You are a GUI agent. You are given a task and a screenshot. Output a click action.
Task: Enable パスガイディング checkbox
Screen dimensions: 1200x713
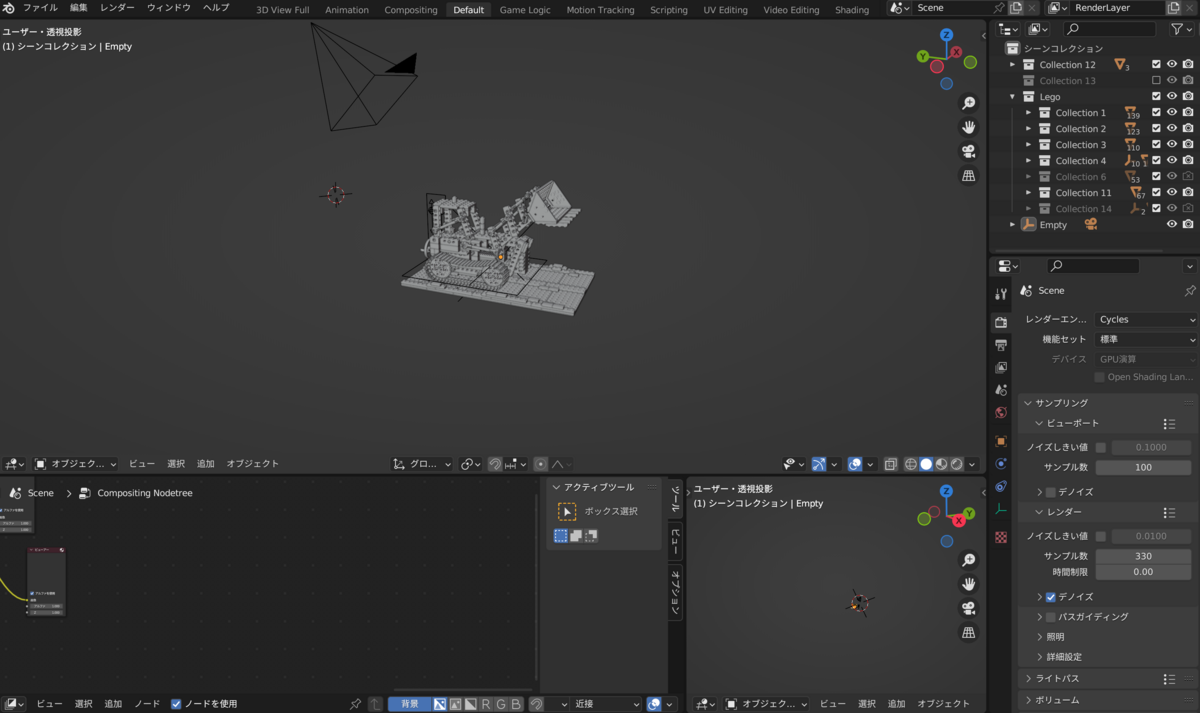(x=1050, y=617)
